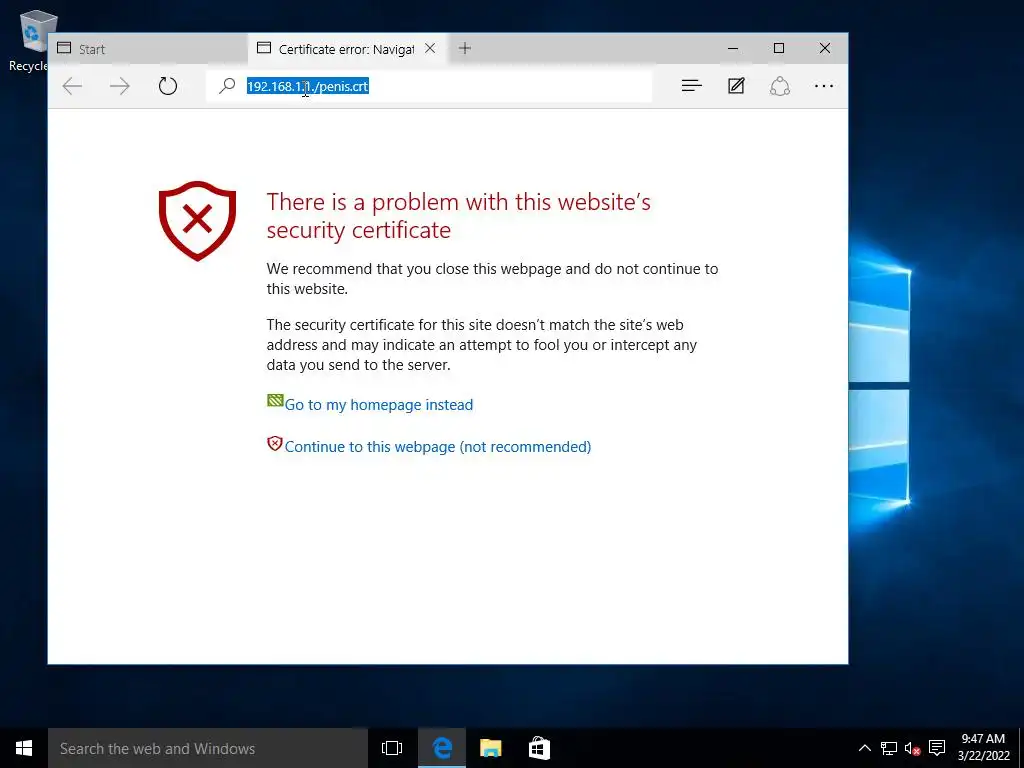Click text 'We recommend that you close this webpage'
This screenshot has height=768, width=1024.
pyautogui.click(x=413, y=269)
